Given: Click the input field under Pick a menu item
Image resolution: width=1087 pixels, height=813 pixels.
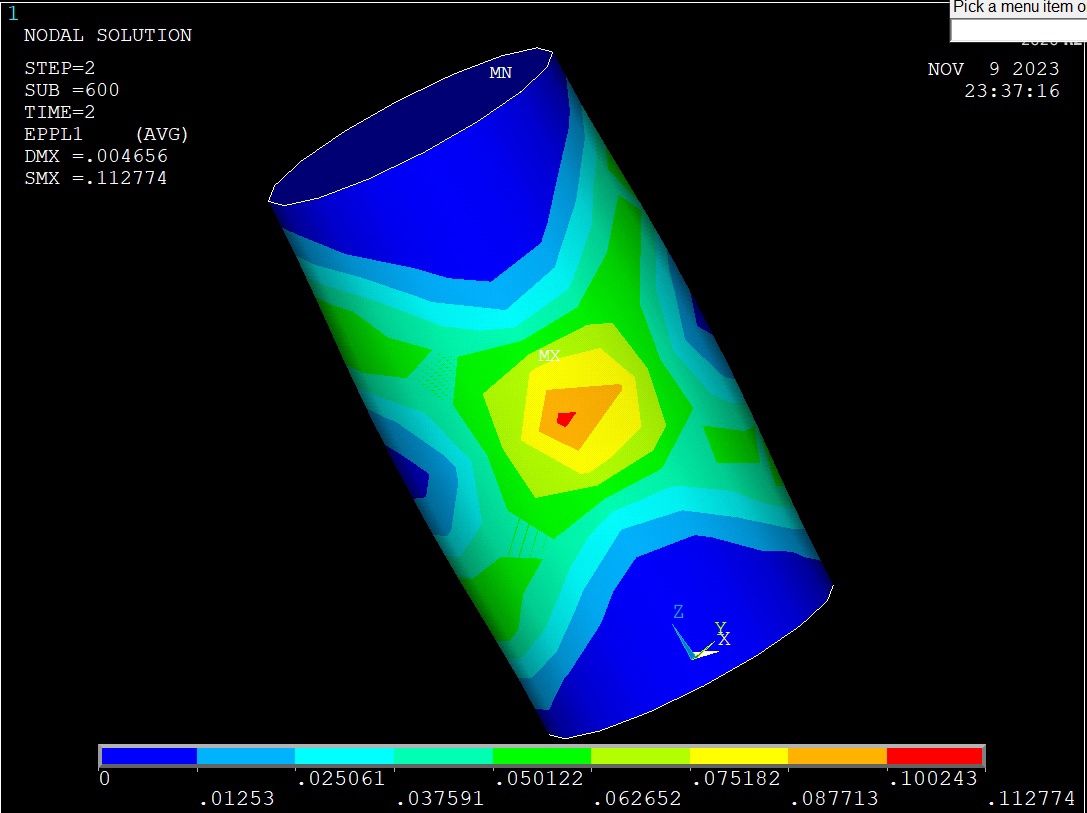Looking at the screenshot, I should click(1018, 30).
